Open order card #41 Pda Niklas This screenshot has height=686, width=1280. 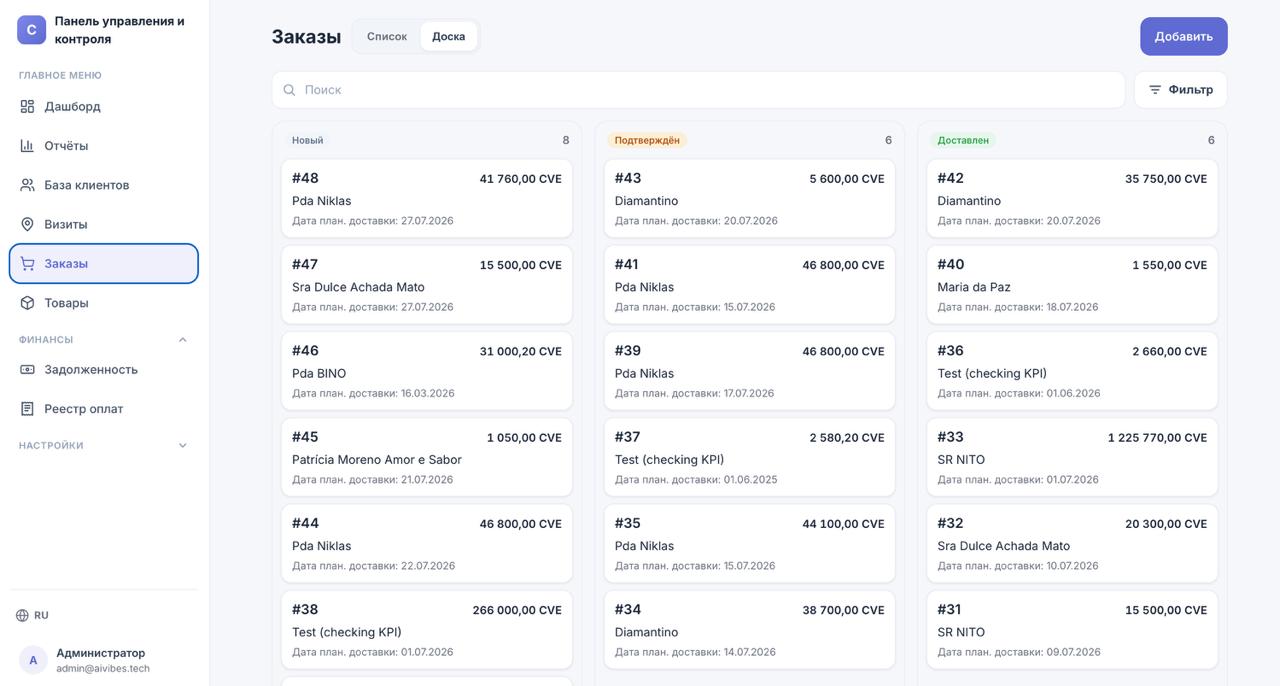pos(750,285)
